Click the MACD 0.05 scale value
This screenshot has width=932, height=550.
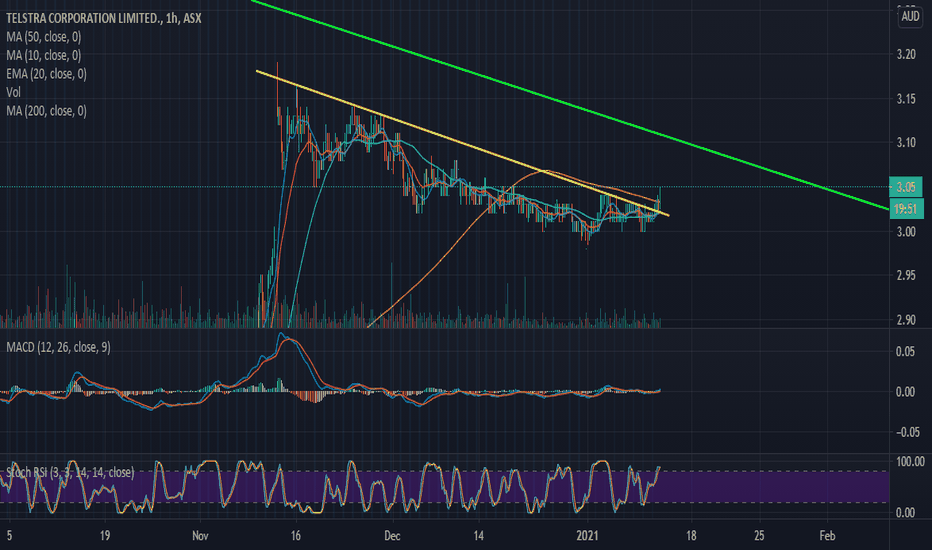[905, 351]
